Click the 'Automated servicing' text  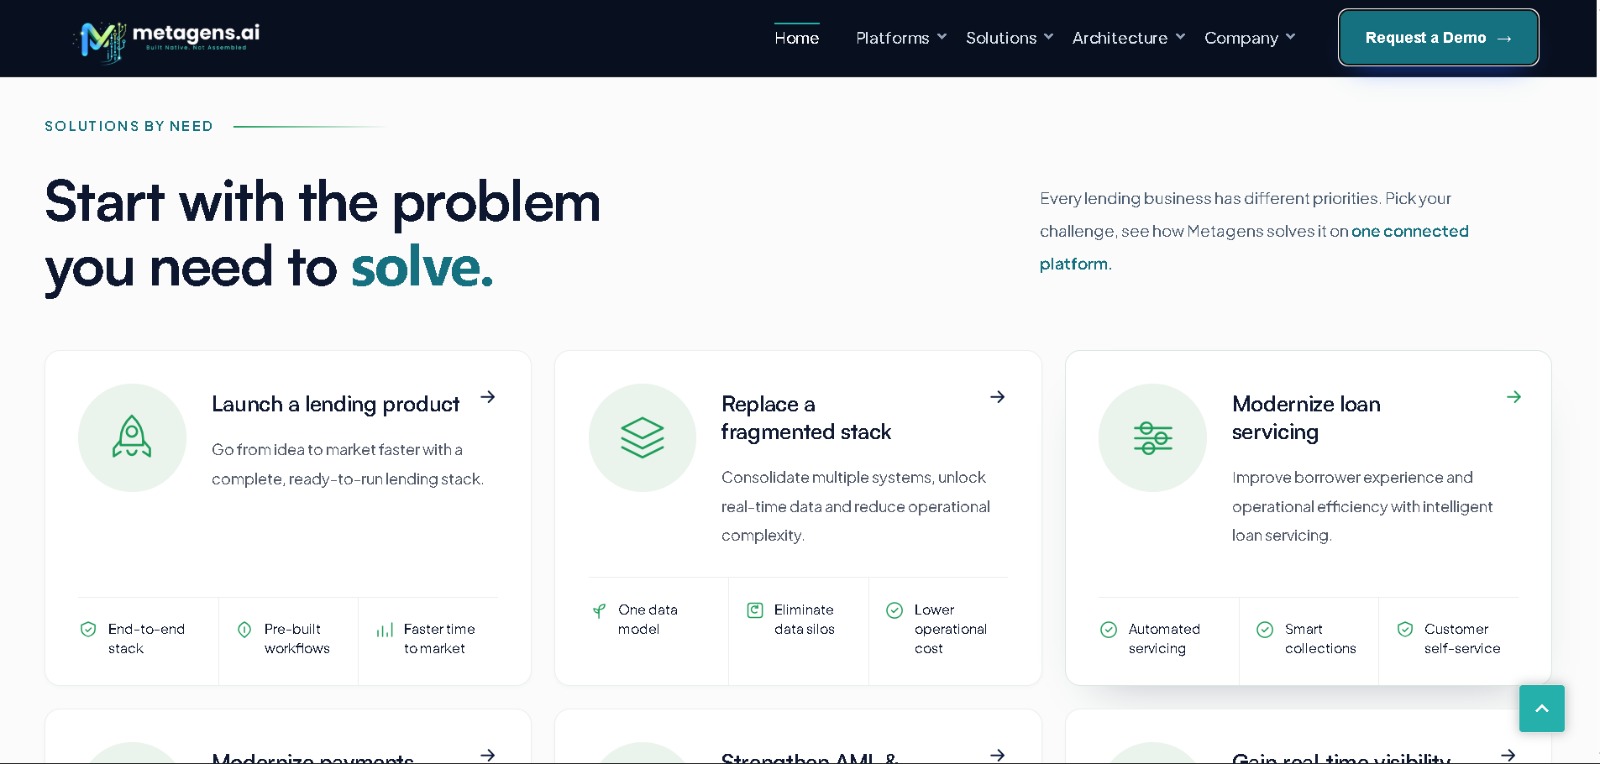pyautogui.click(x=1164, y=639)
